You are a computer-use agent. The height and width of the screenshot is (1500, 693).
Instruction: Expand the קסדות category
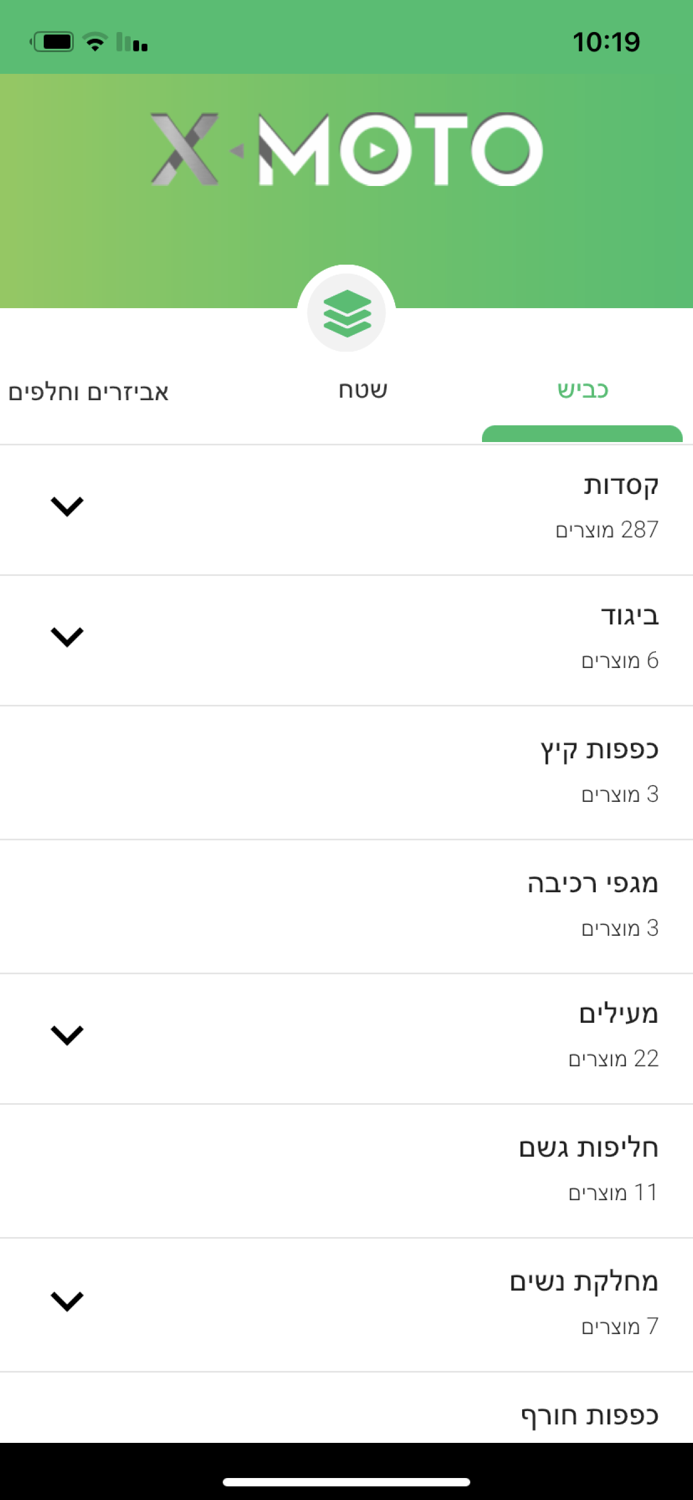pyautogui.click(x=67, y=506)
